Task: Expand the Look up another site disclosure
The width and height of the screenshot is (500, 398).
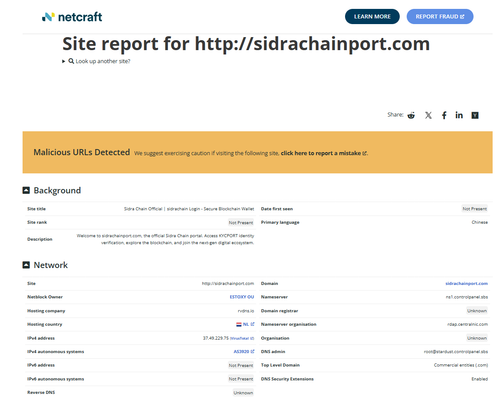Action: [x=96, y=61]
